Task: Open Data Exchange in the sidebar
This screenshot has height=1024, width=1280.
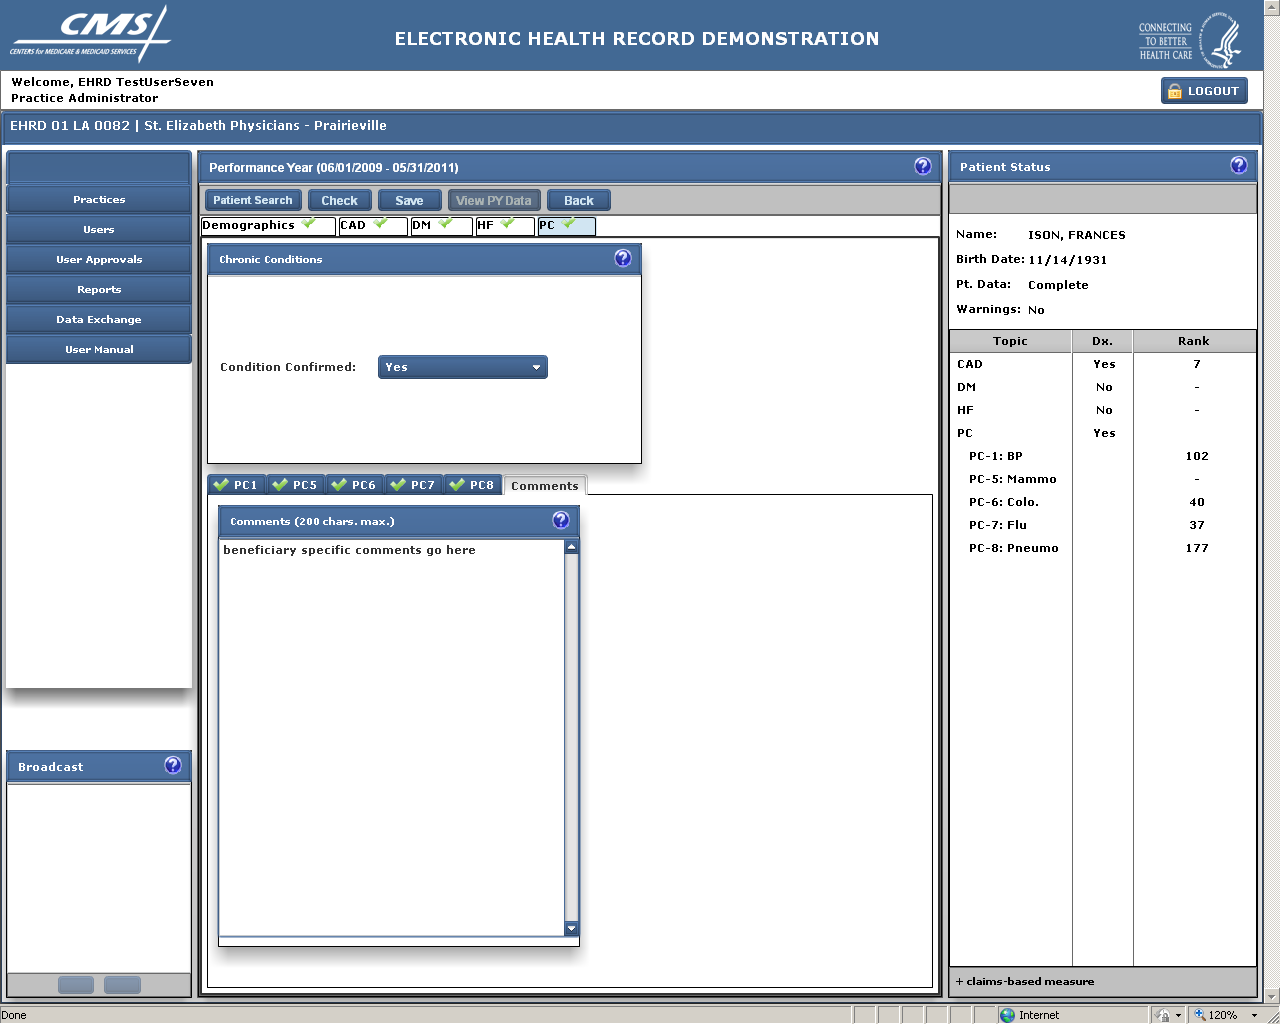Action: click(99, 320)
